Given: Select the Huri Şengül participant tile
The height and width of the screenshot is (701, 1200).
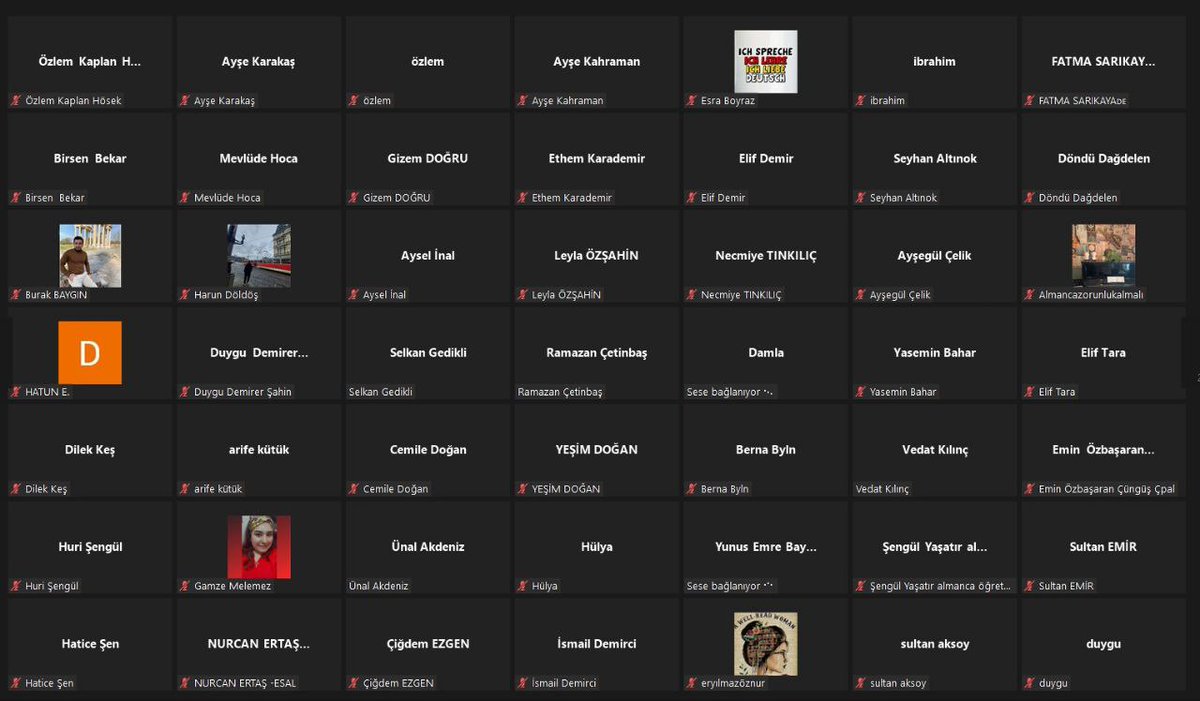Looking at the screenshot, I should coord(90,547).
